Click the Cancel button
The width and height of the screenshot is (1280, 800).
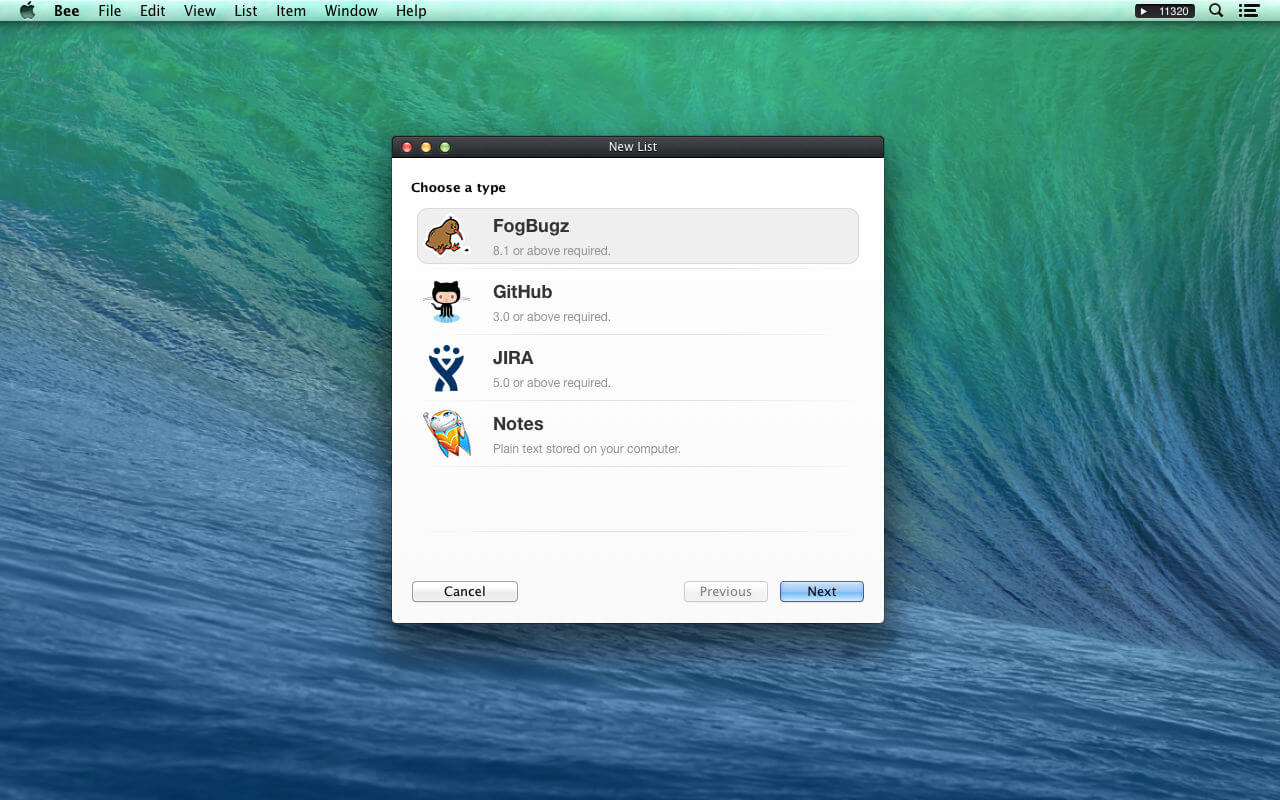tap(465, 591)
